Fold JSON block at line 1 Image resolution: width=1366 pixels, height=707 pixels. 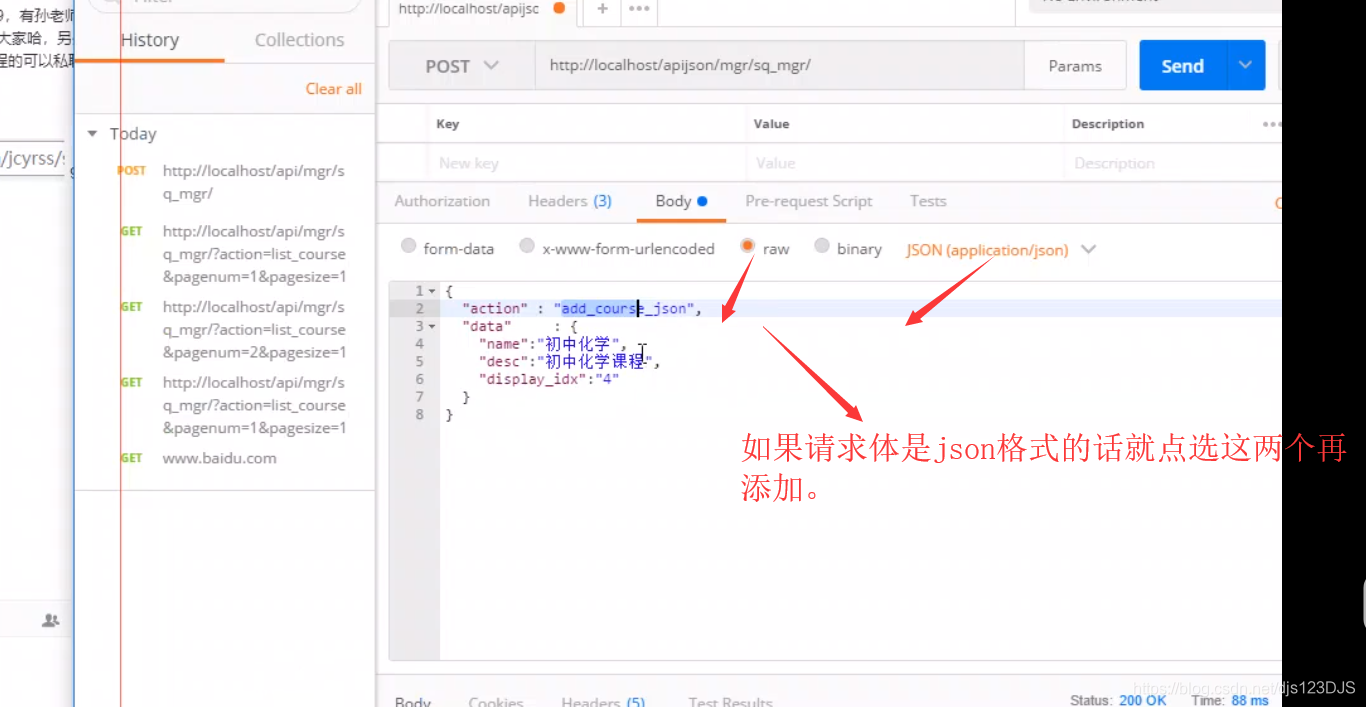click(x=432, y=291)
